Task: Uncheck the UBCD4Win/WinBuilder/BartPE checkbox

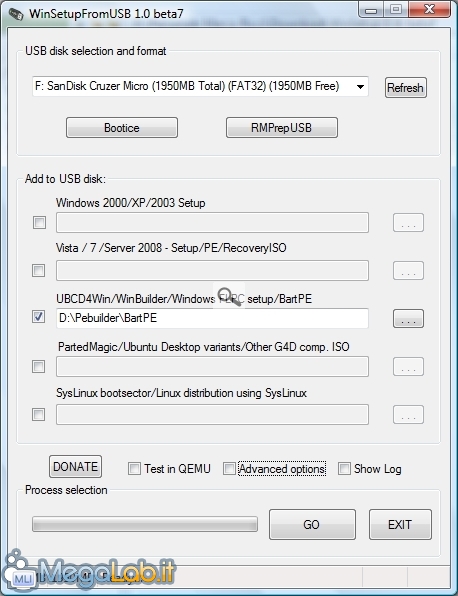Action: pyautogui.click(x=38, y=317)
